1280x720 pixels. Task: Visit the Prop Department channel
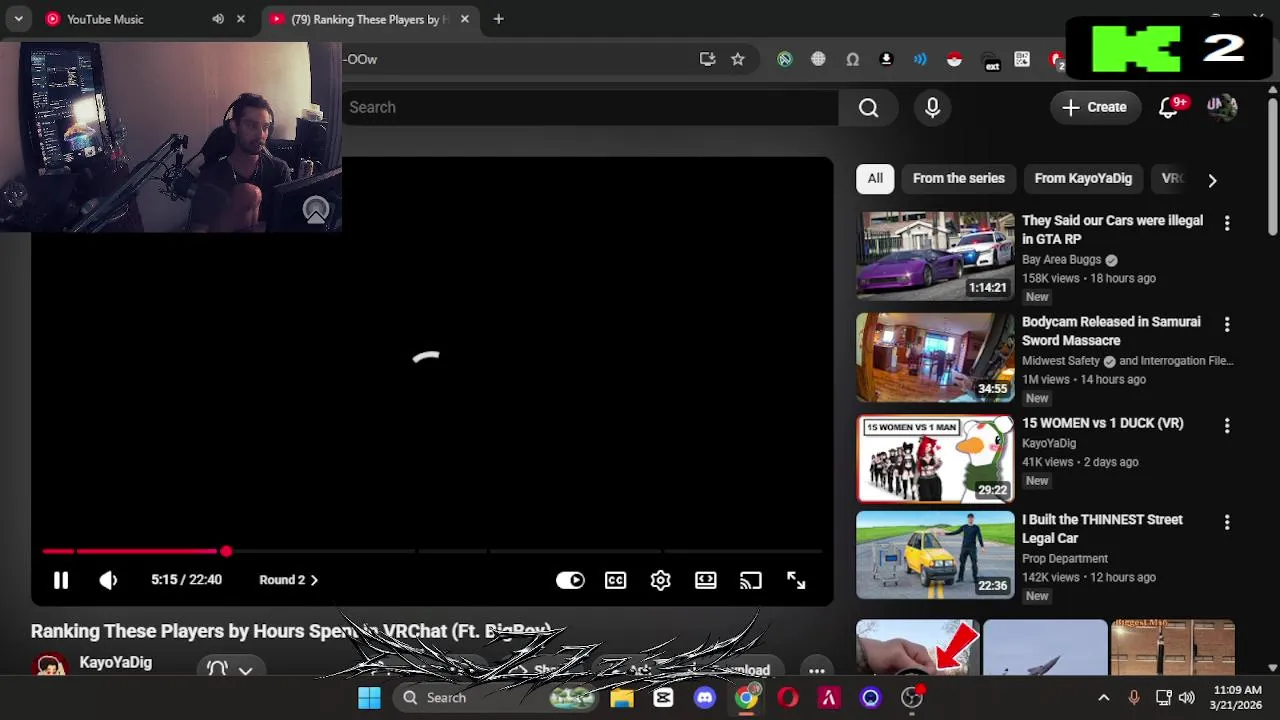pos(1065,558)
